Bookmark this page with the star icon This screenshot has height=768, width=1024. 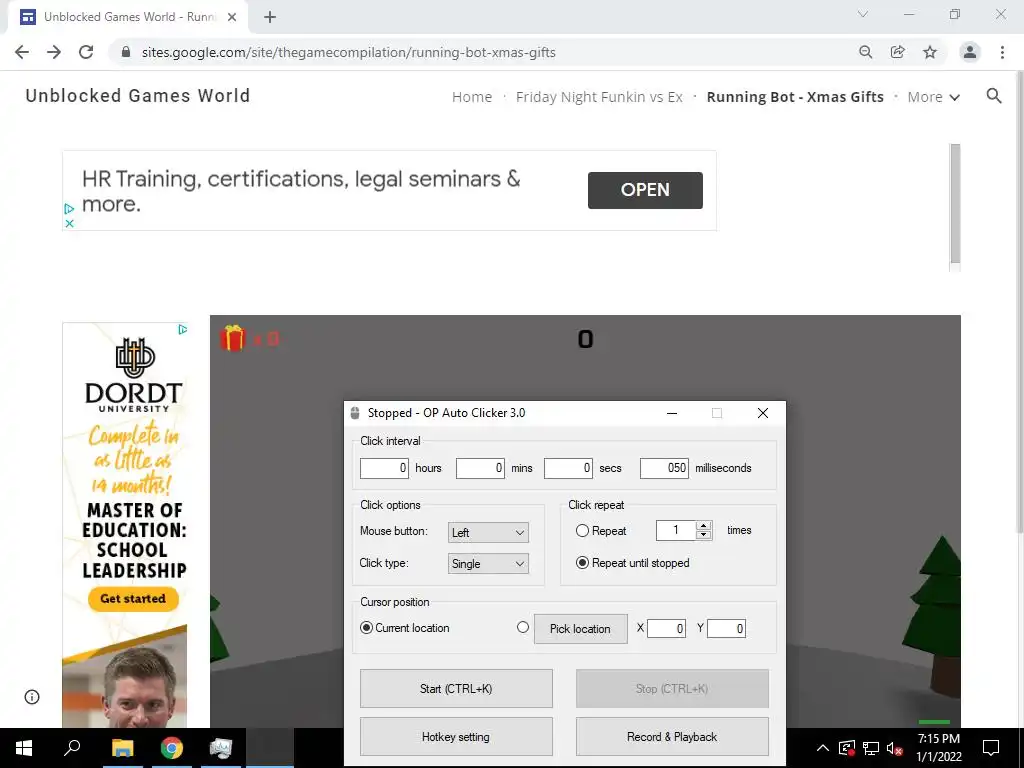coord(930,52)
